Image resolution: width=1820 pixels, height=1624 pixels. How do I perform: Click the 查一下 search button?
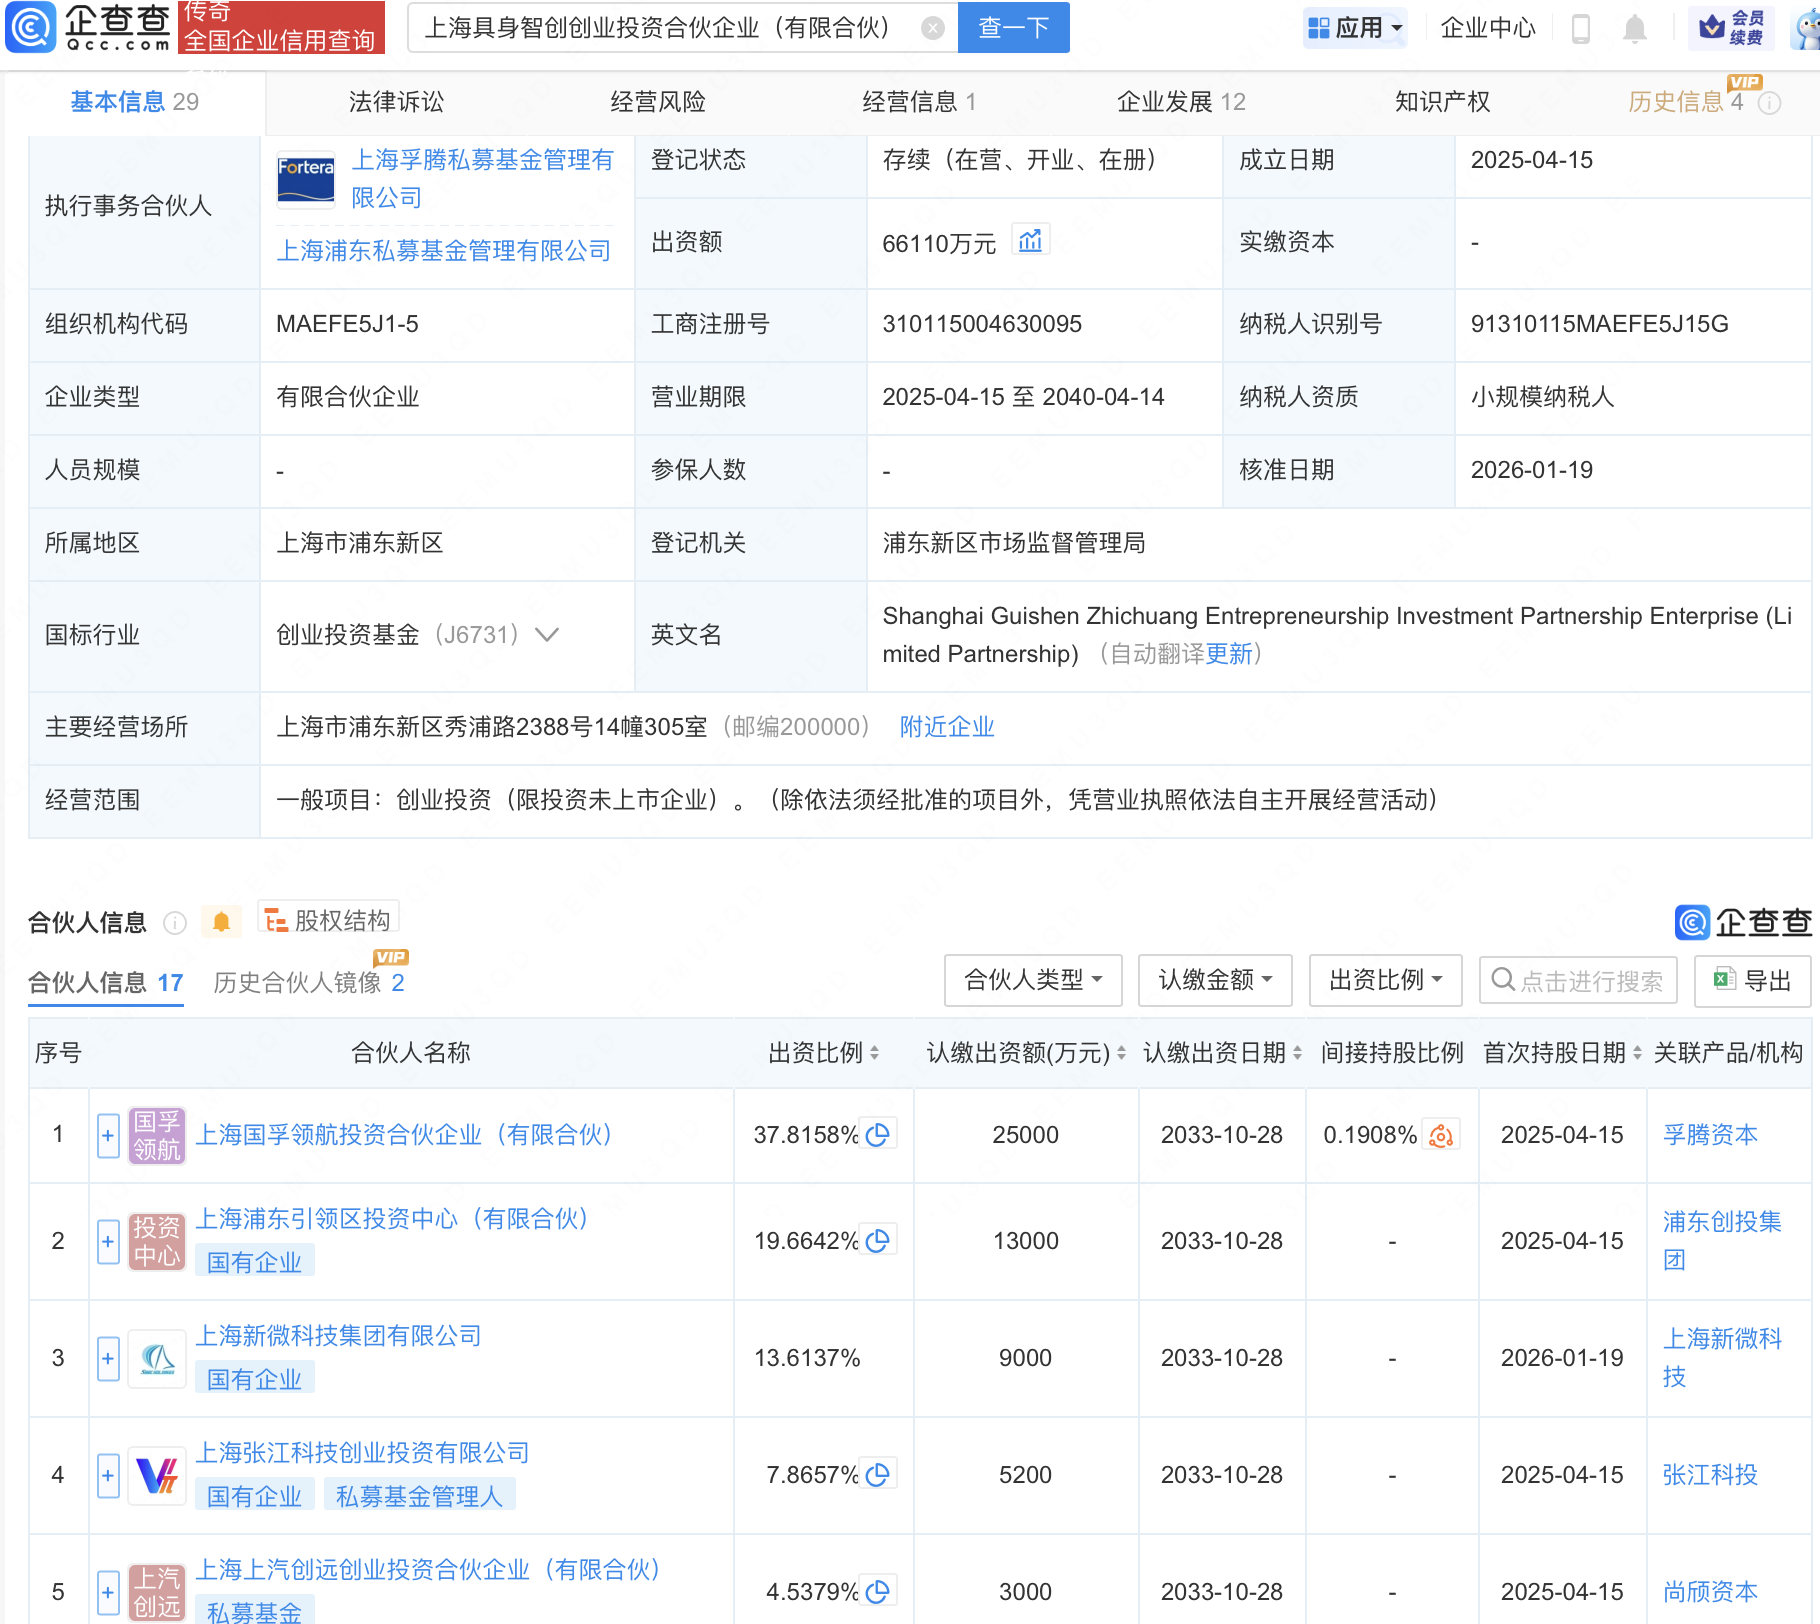[x=1013, y=28]
